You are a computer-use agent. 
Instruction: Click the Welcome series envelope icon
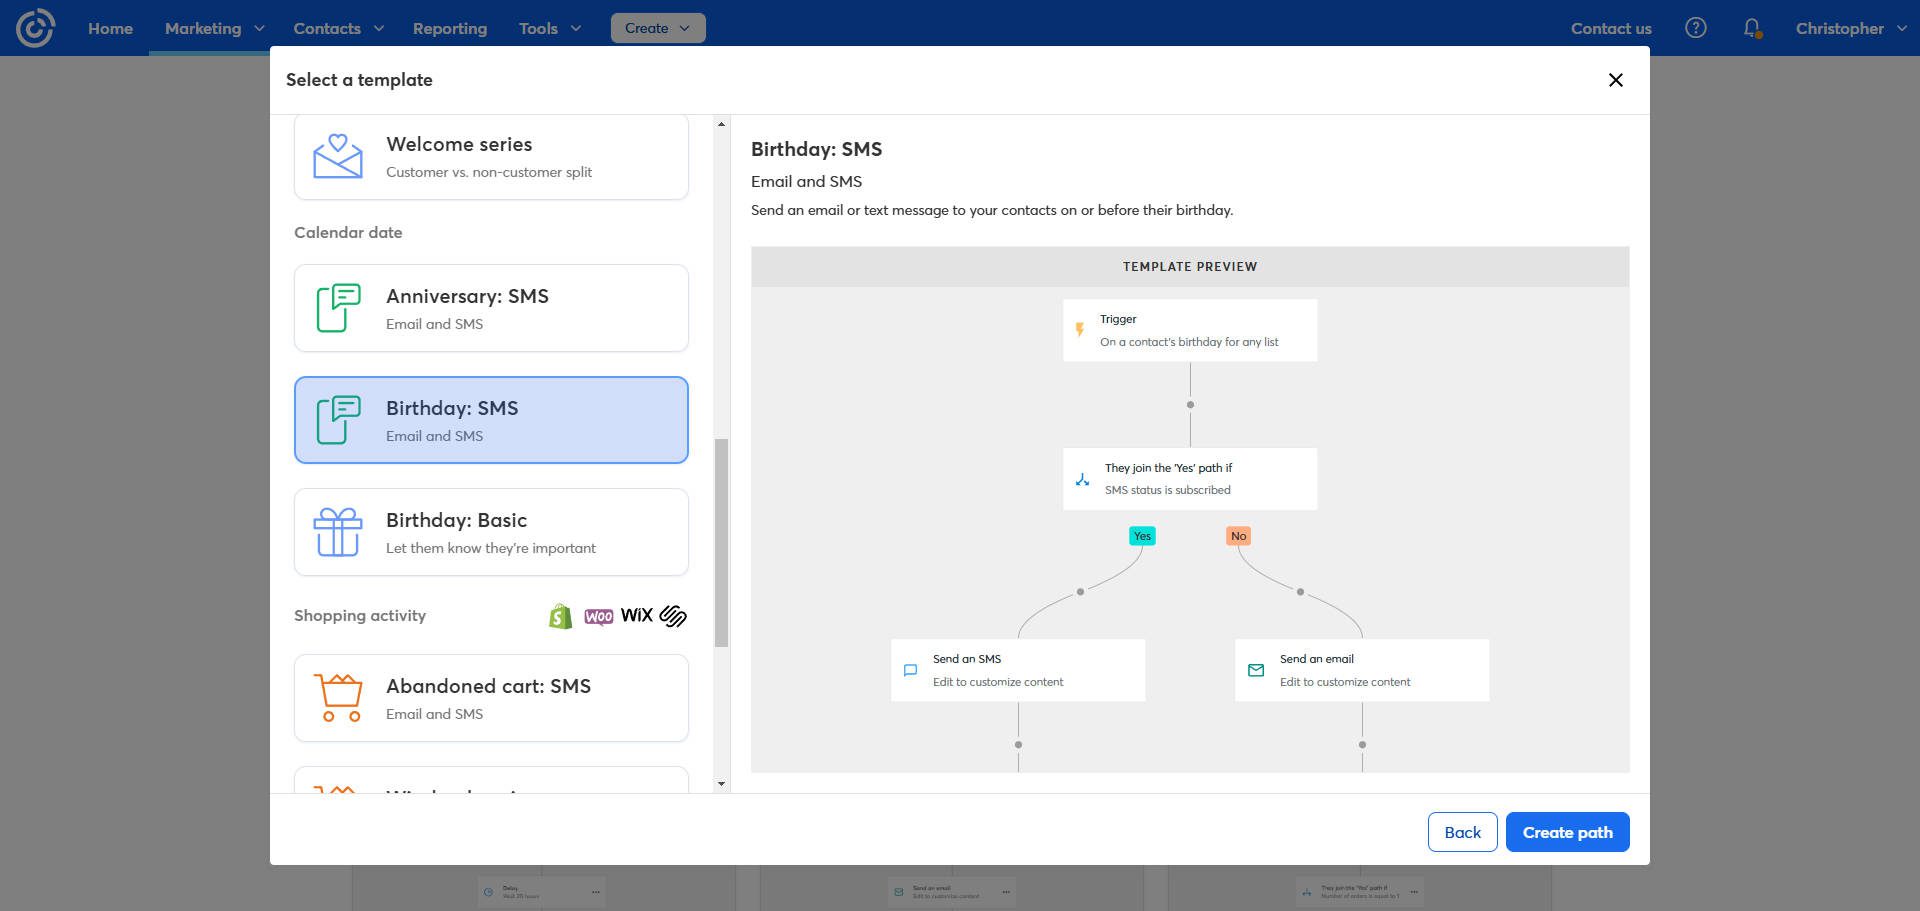(337, 156)
